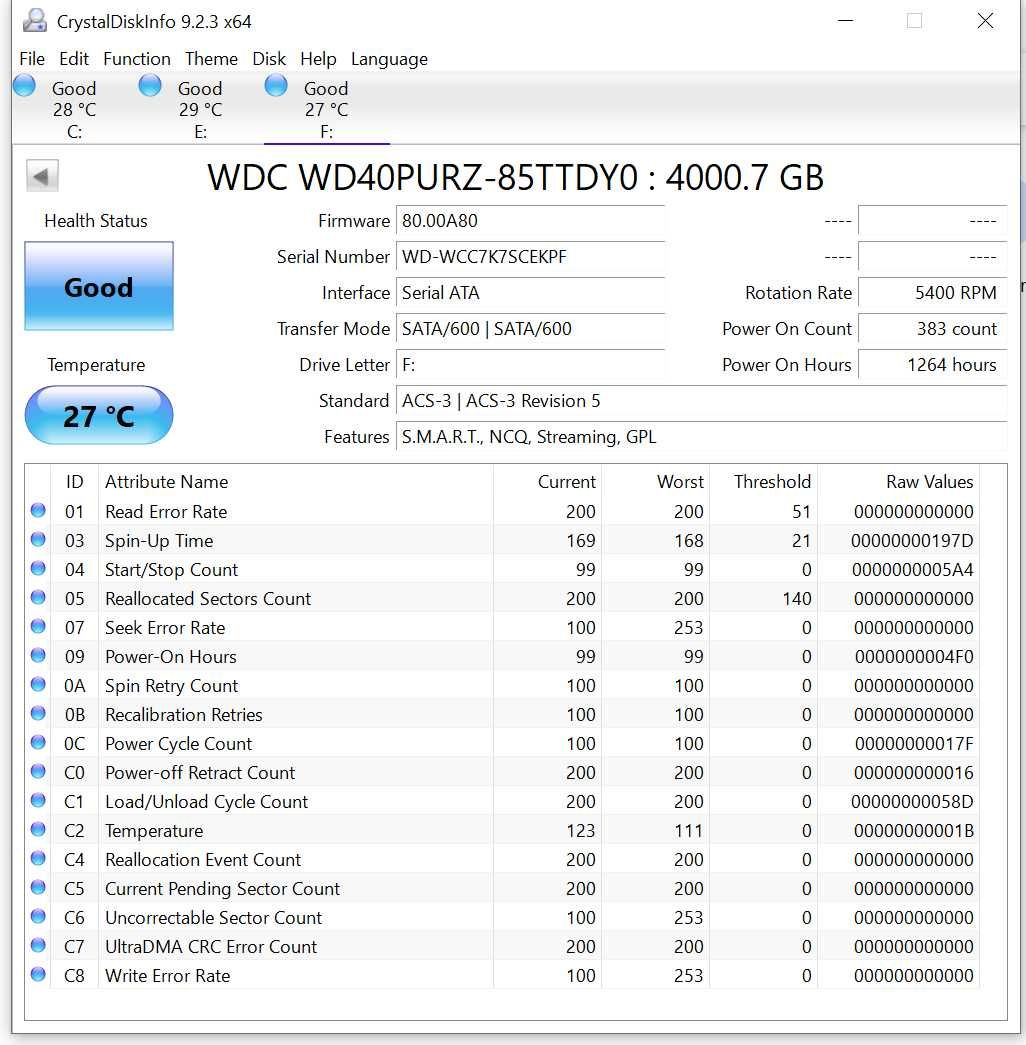Click the Worst column header
Image resolution: width=1026 pixels, height=1045 pixels.
pos(655,481)
